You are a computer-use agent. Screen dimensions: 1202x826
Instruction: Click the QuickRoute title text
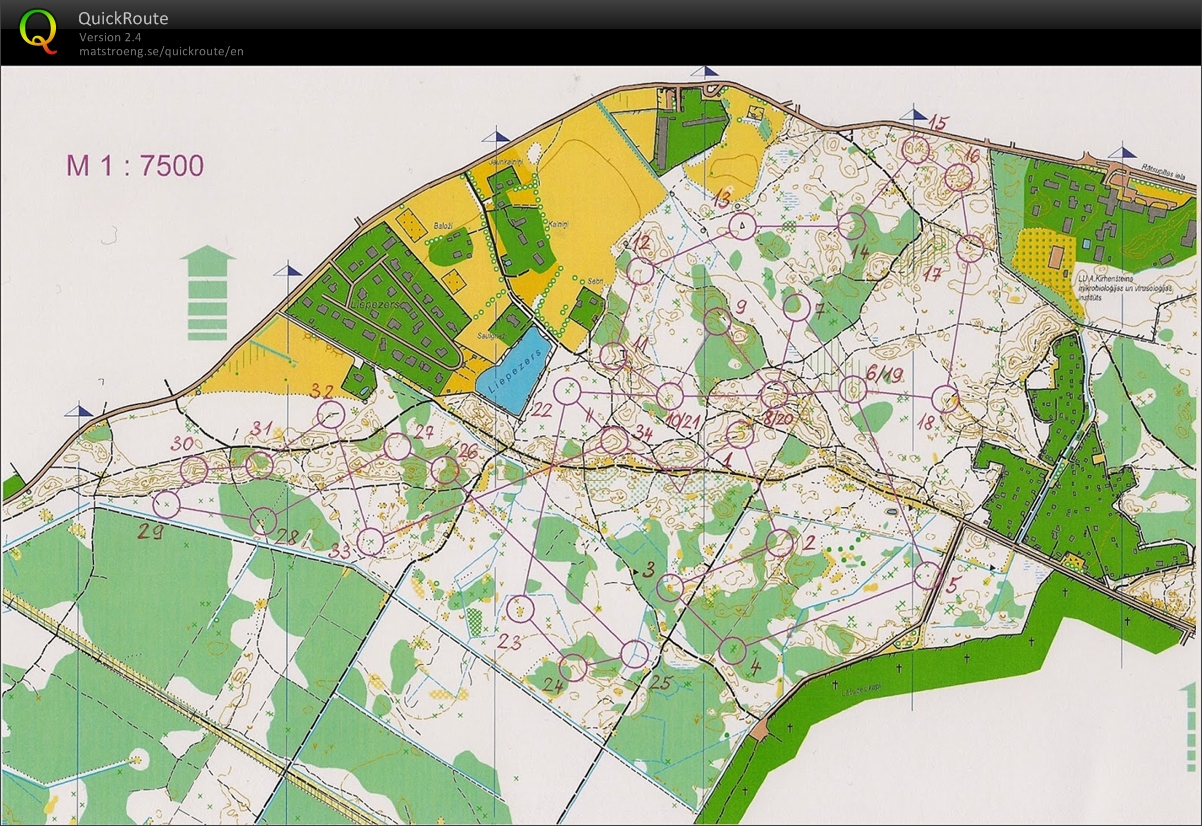pos(123,17)
